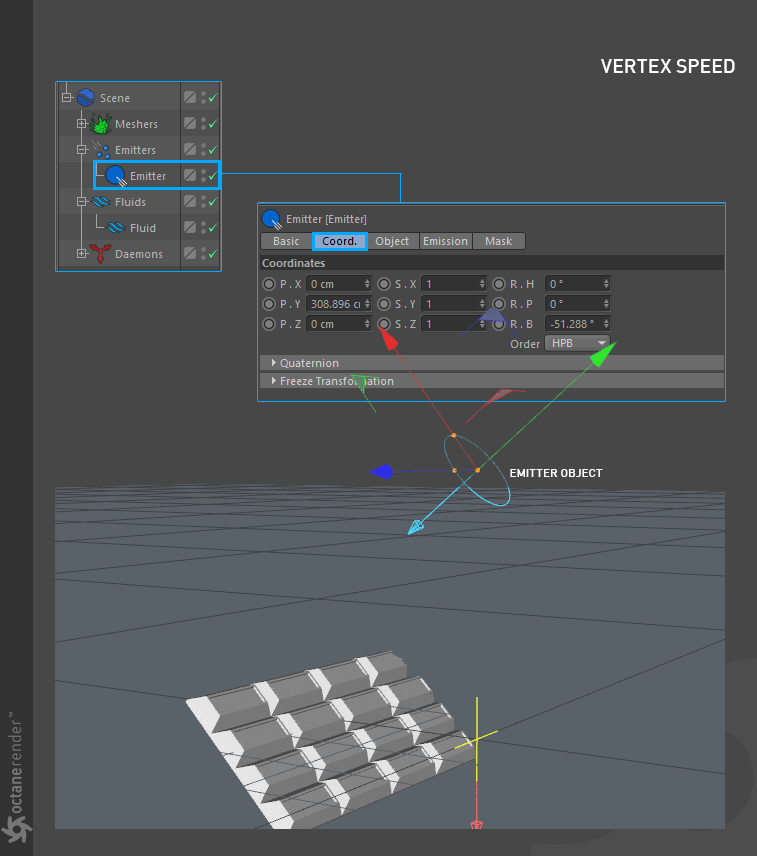Click the Fluid object wave icon

116,228
